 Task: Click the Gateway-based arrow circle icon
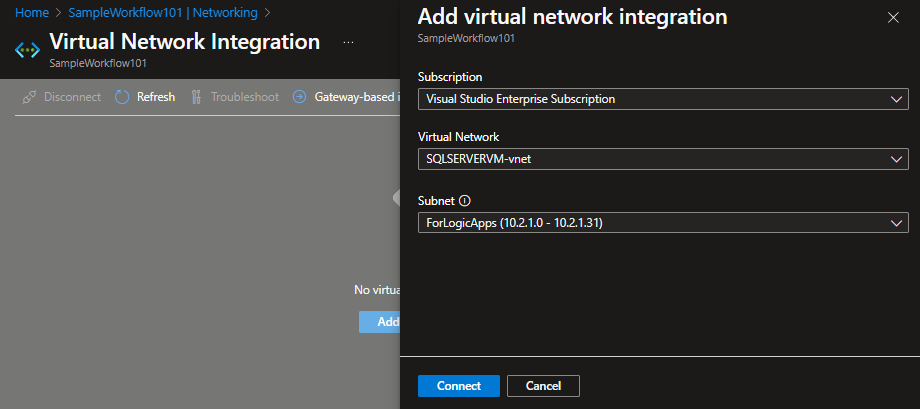300,97
